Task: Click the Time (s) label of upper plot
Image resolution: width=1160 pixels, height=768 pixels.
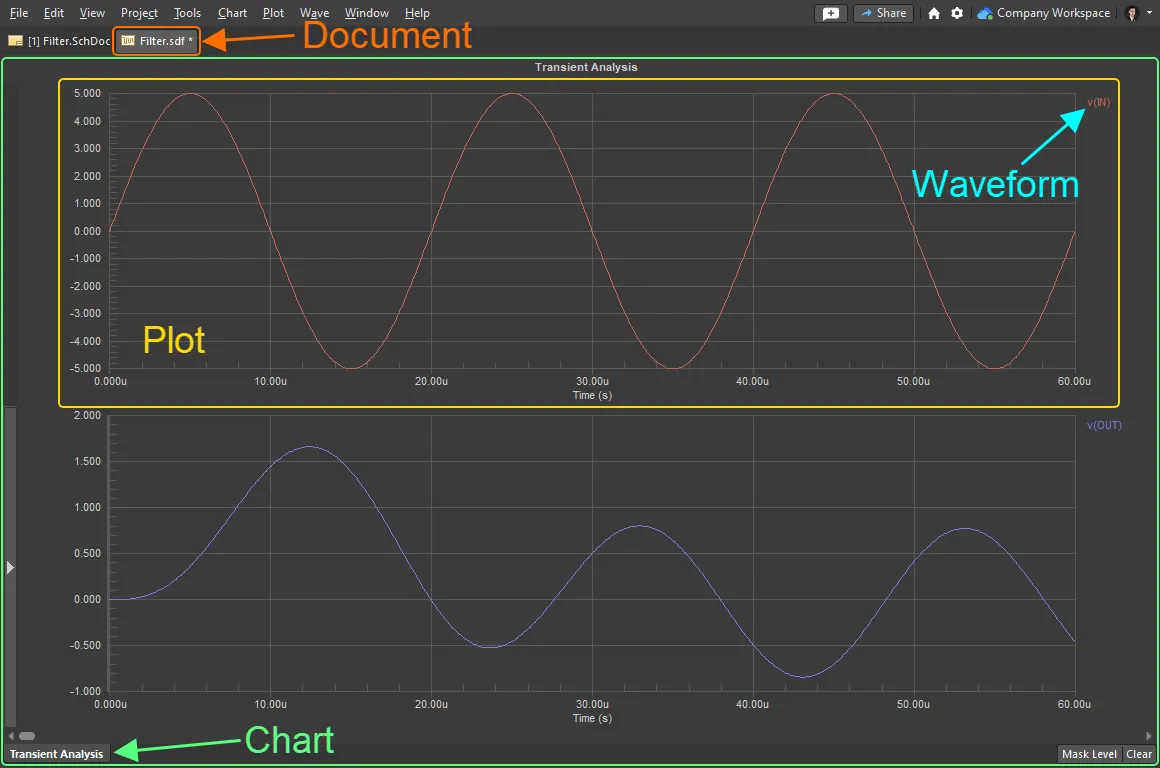Action: [x=592, y=395]
